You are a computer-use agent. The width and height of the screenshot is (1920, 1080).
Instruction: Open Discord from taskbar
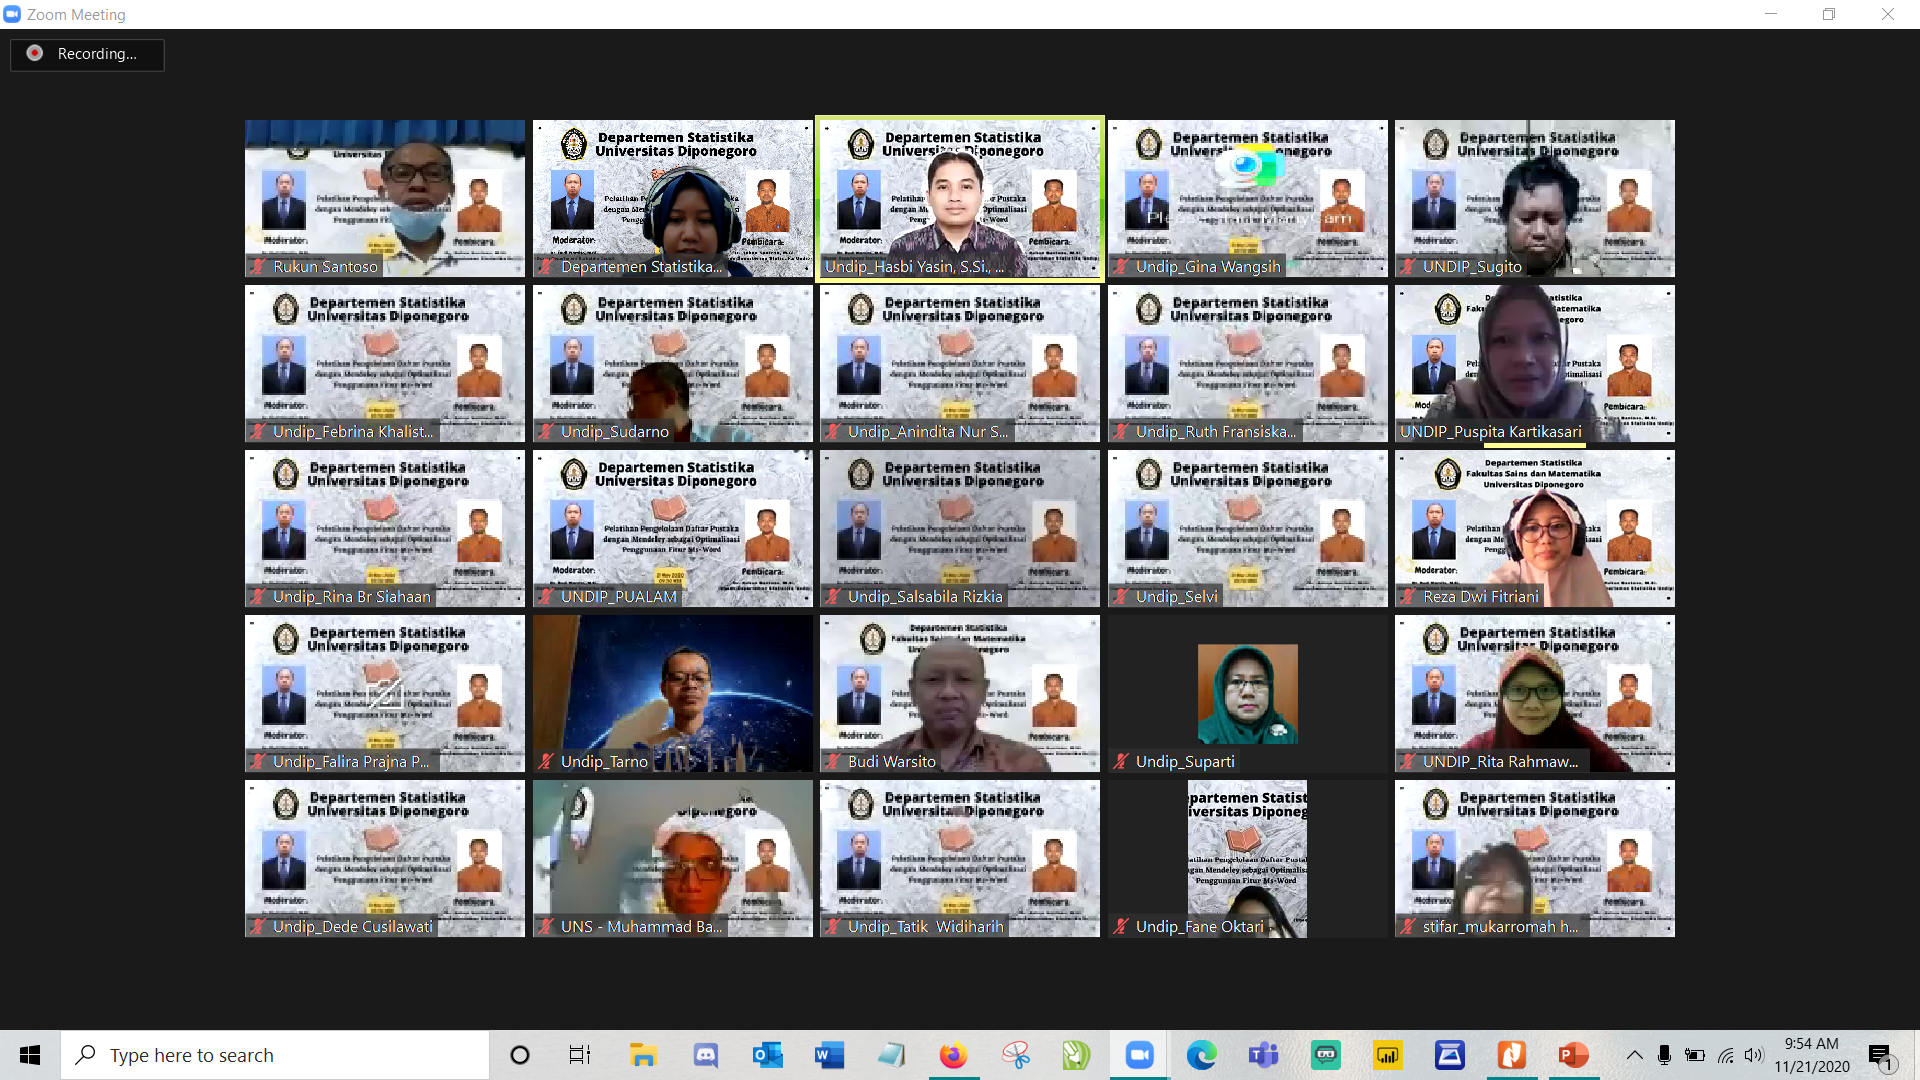pyautogui.click(x=706, y=1055)
